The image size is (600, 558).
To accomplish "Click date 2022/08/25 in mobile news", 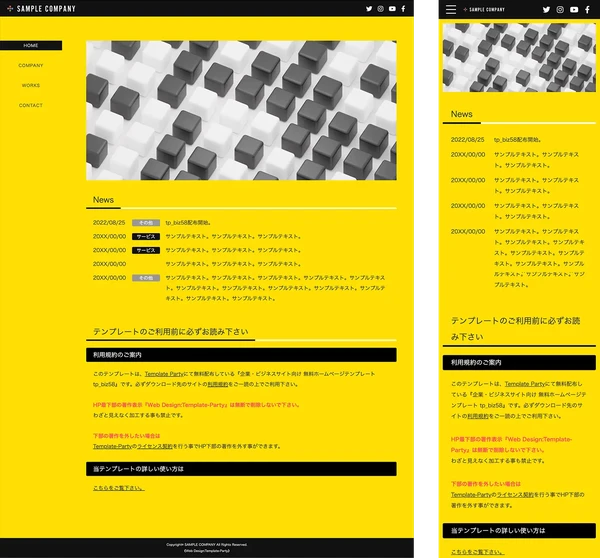I will [468, 140].
